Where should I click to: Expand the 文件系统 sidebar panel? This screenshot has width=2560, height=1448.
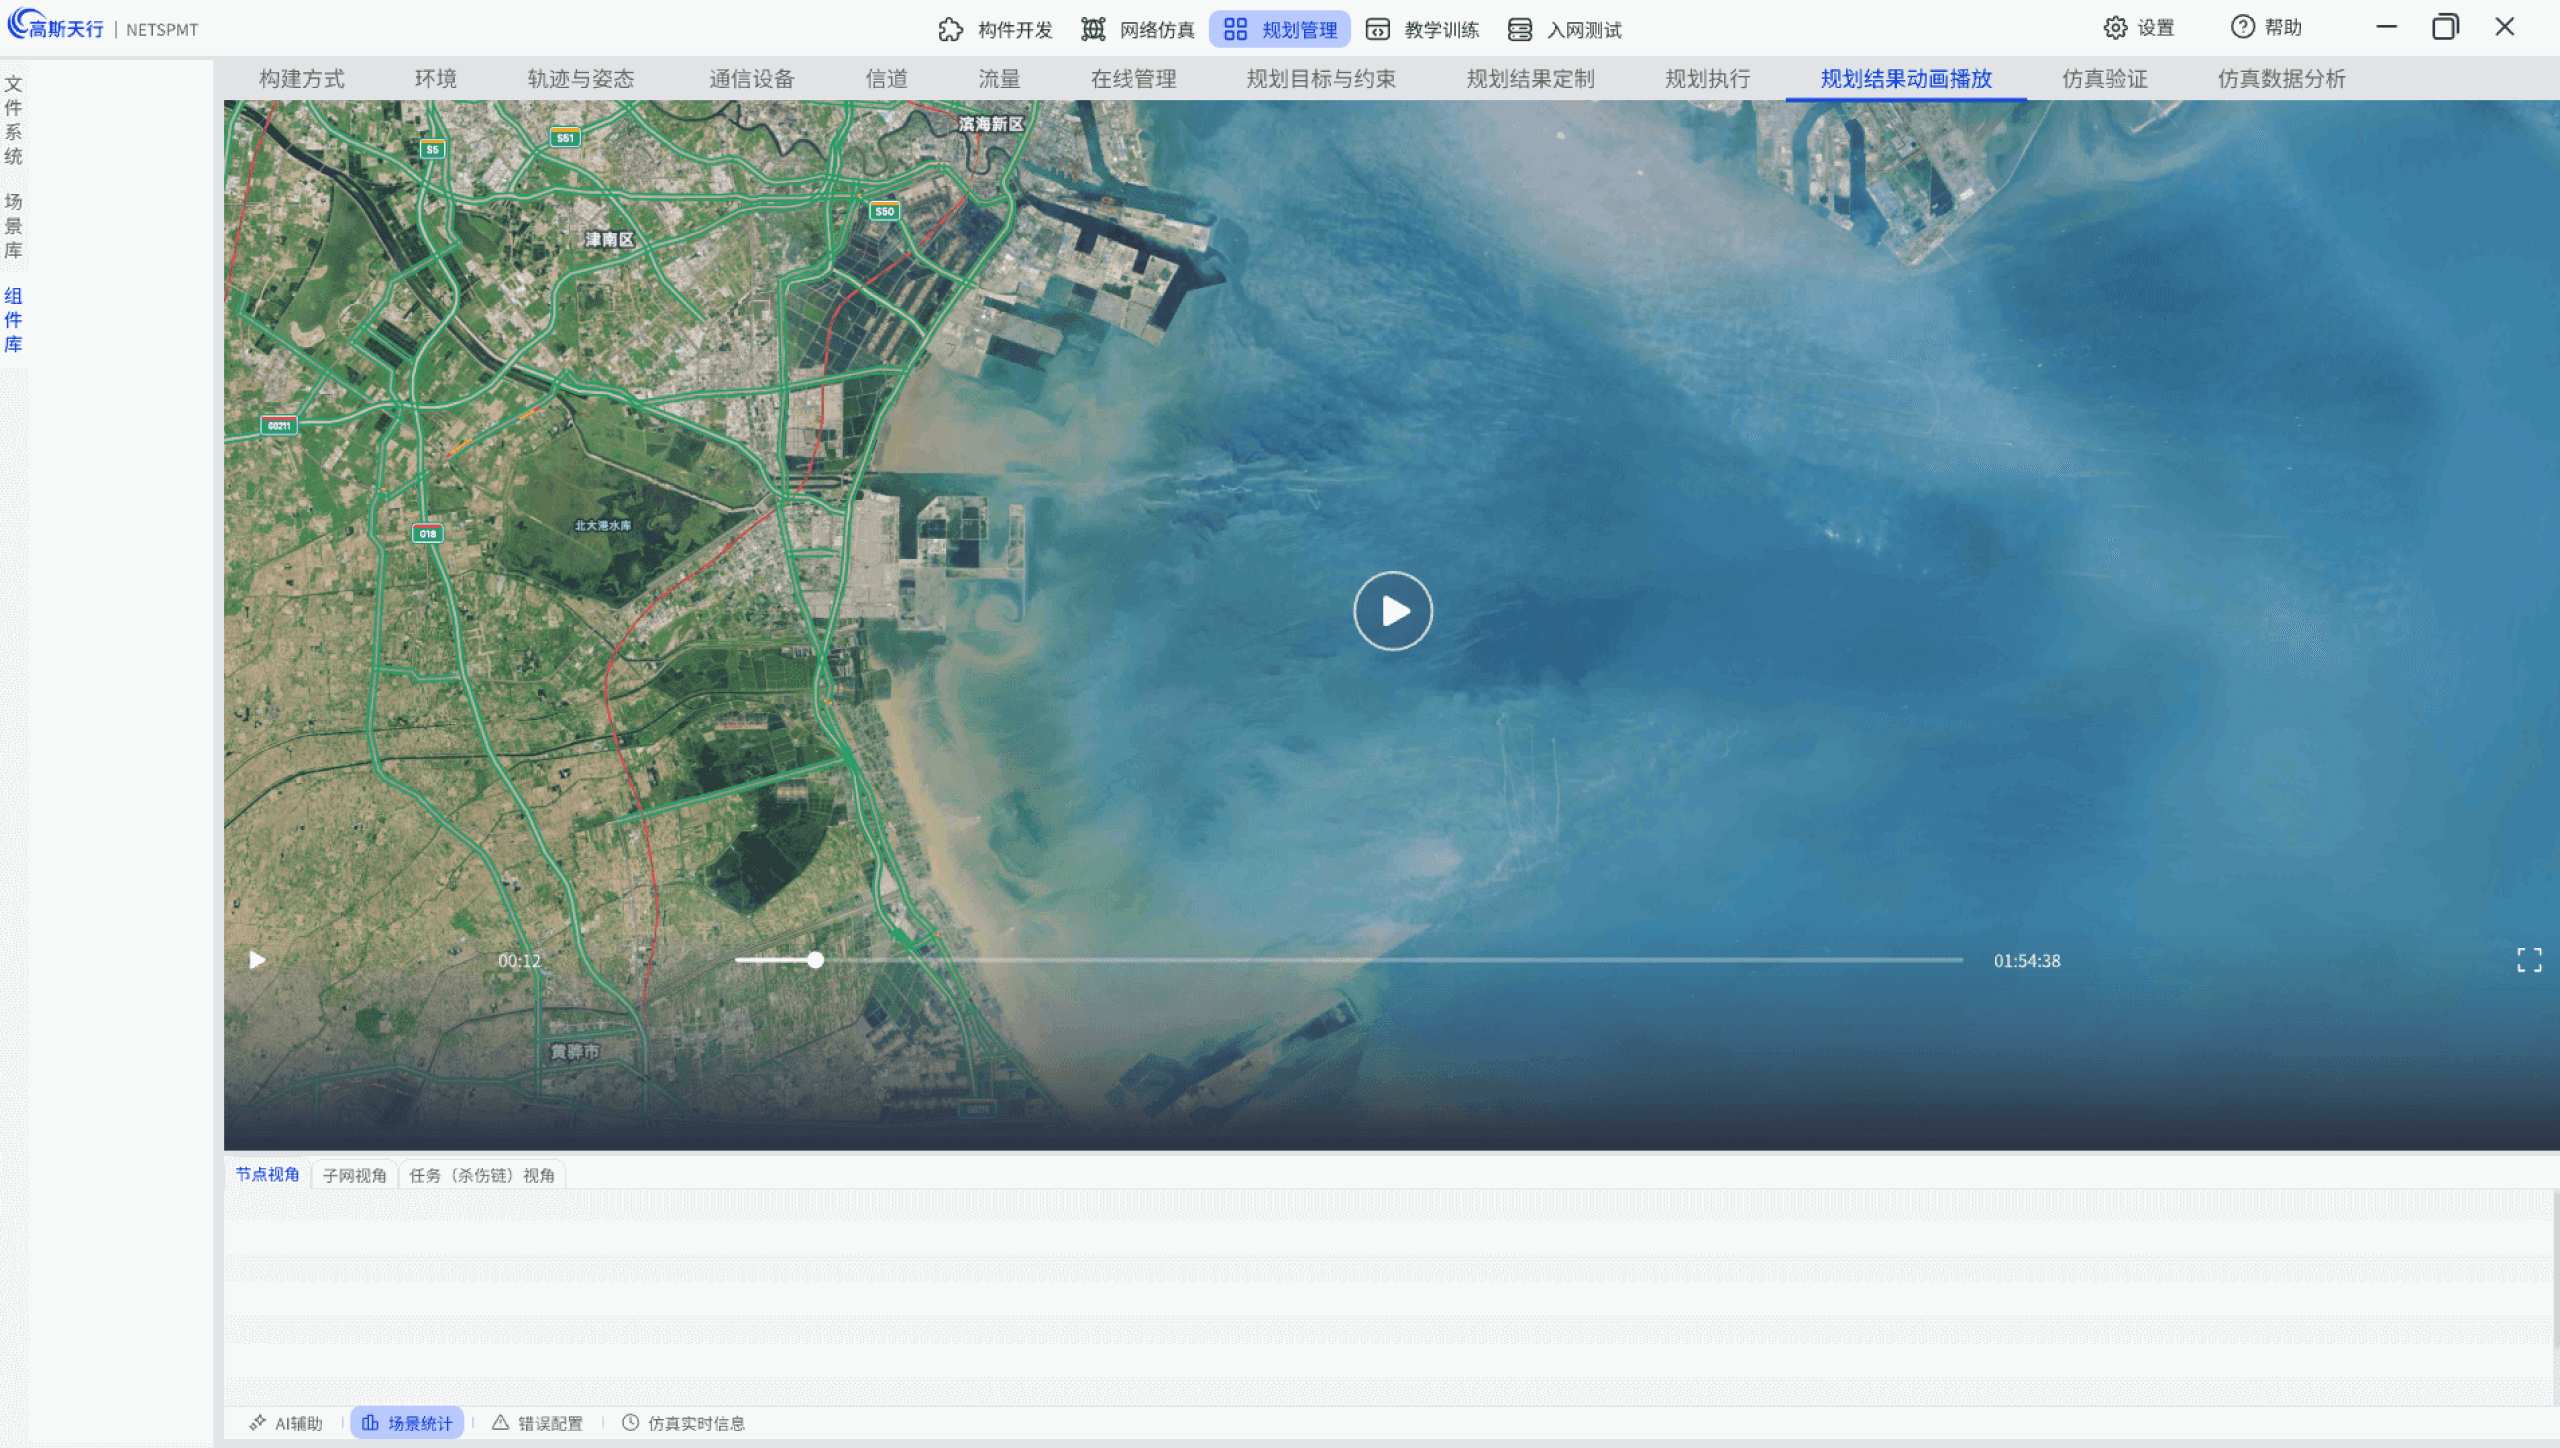(x=13, y=120)
